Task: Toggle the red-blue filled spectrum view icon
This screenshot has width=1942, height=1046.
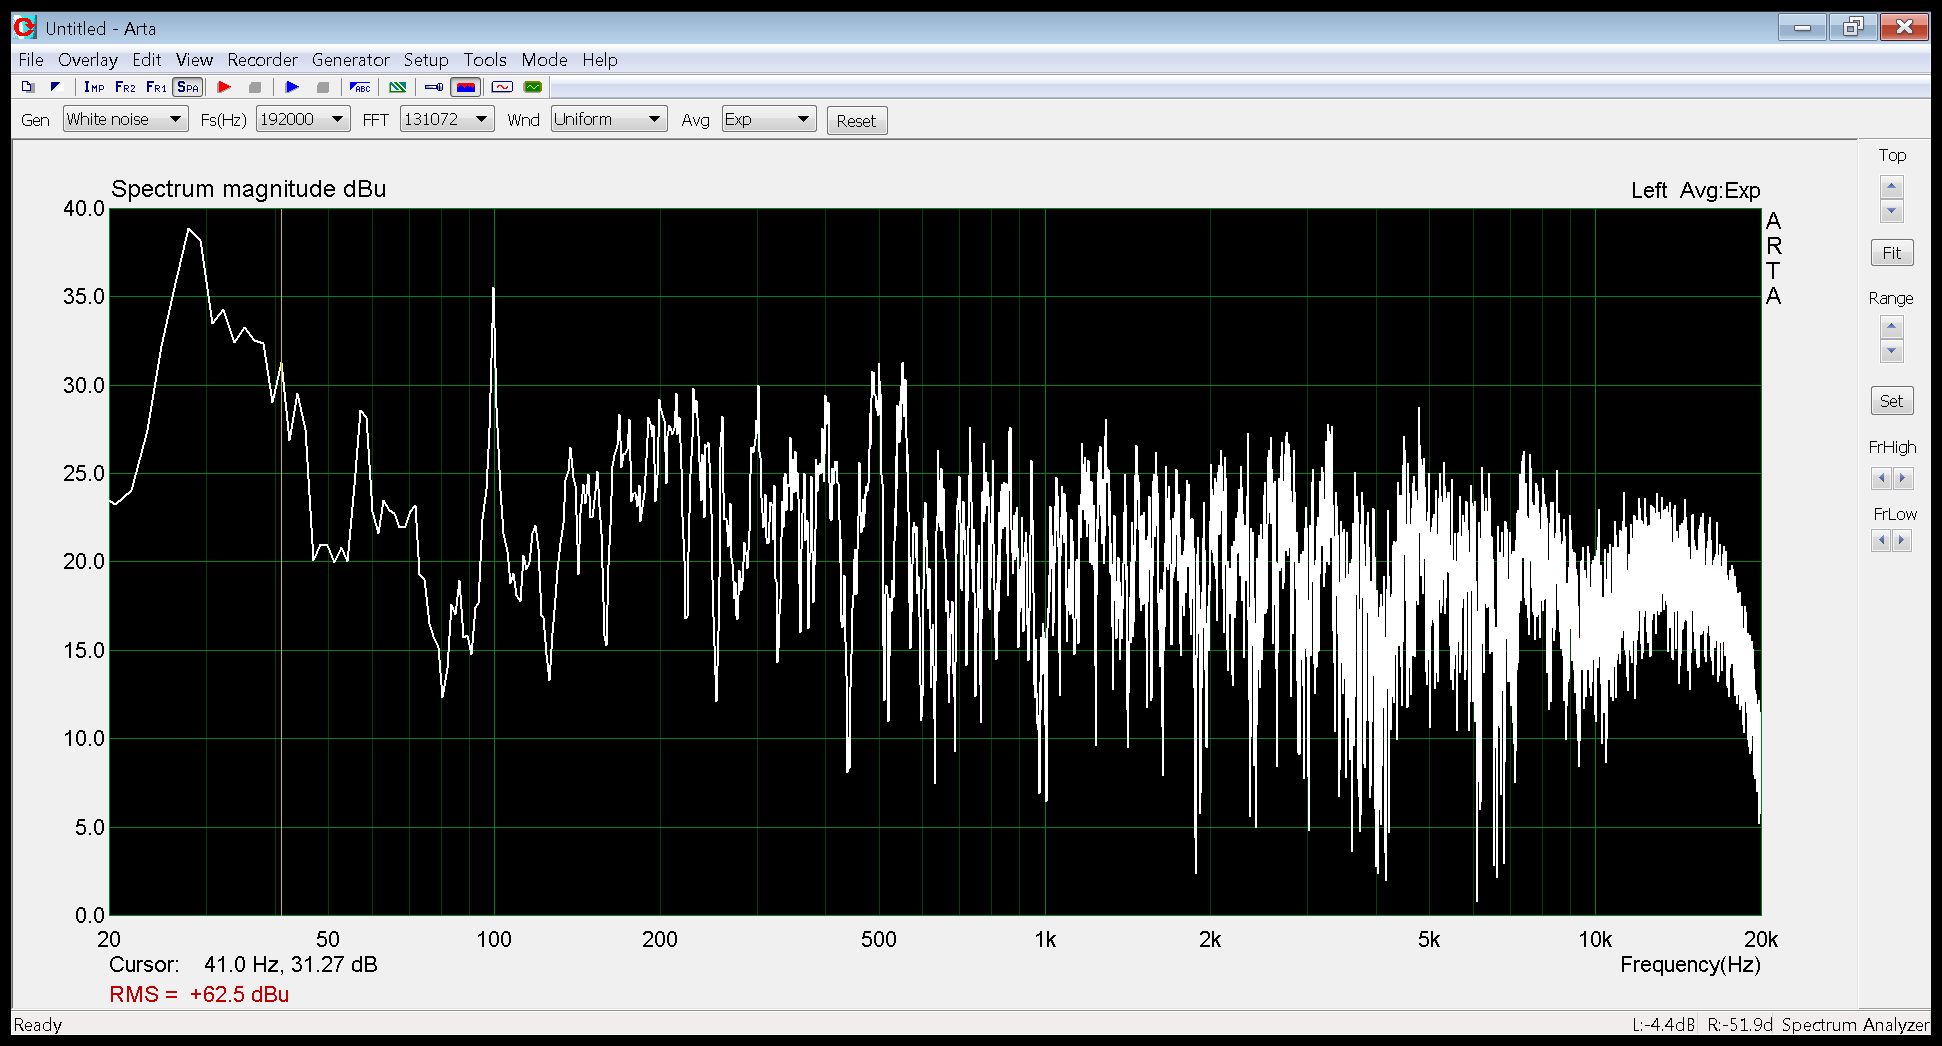Action: coord(465,87)
